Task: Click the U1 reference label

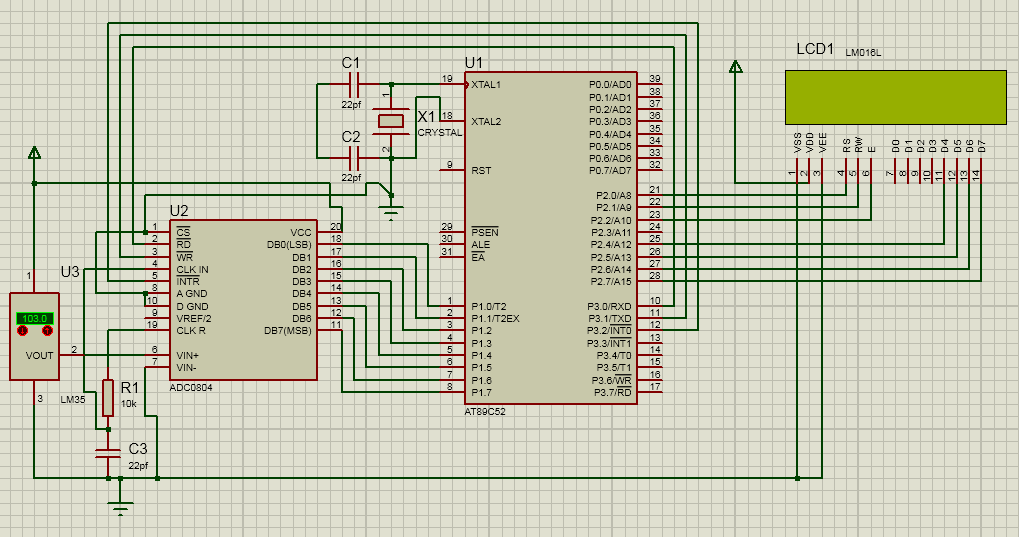Action: [474, 63]
